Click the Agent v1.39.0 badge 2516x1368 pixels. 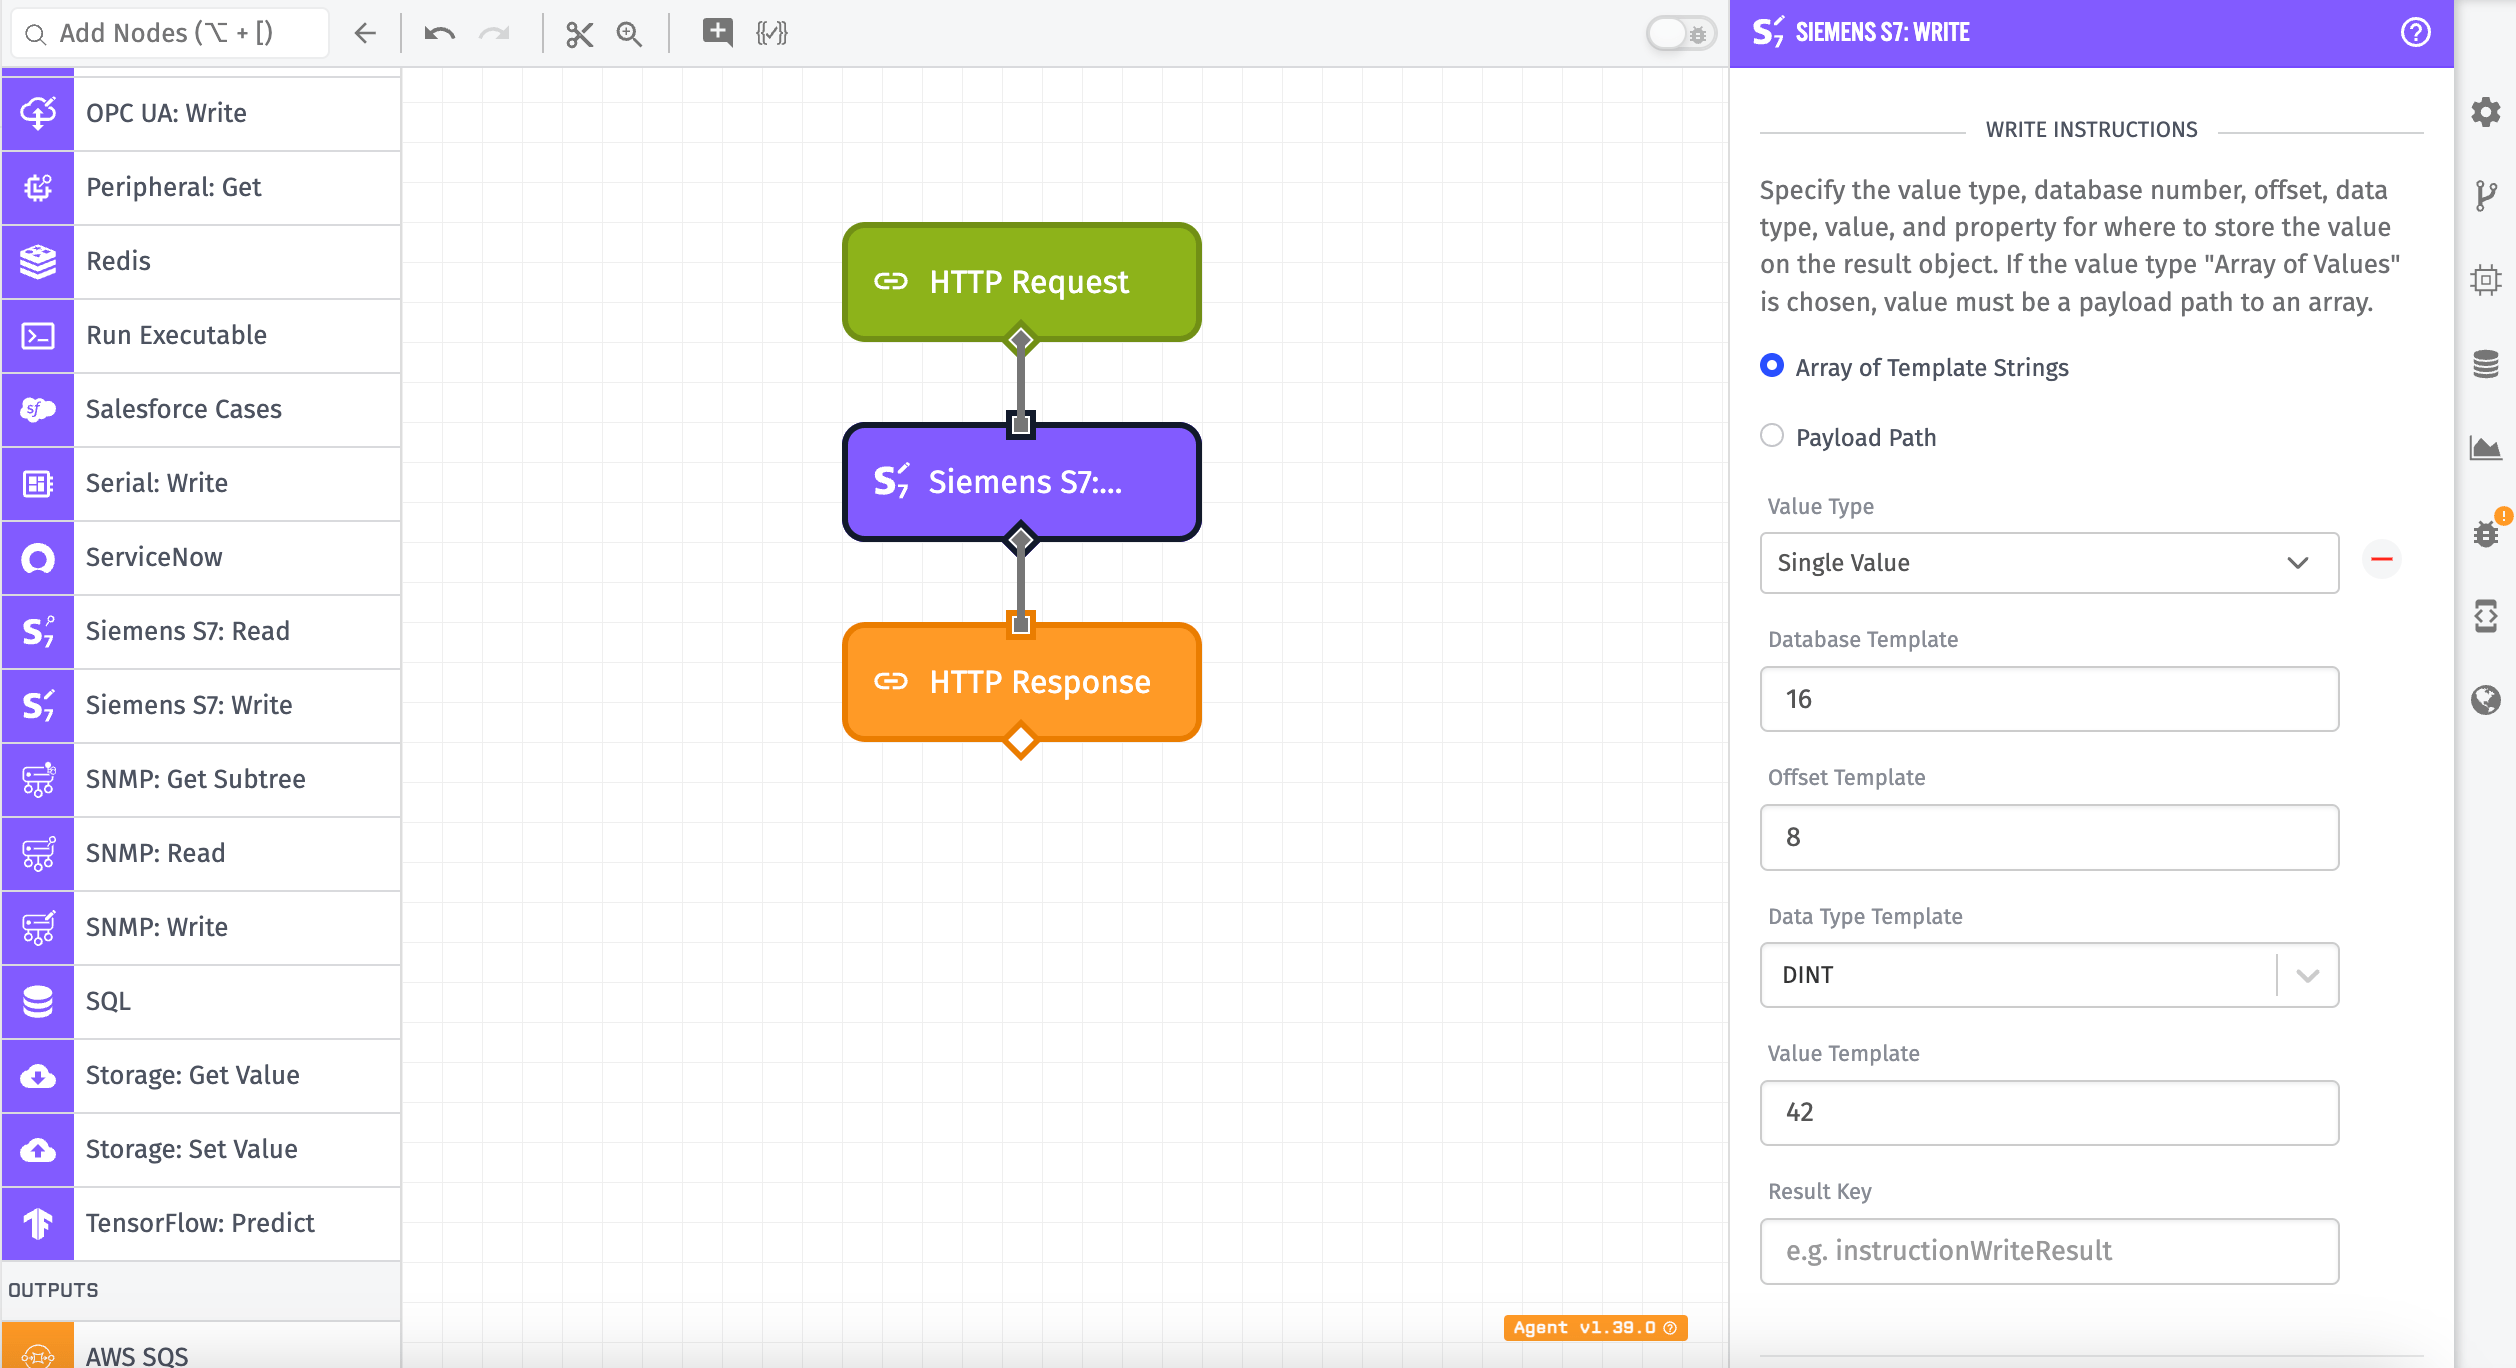pos(1595,1327)
